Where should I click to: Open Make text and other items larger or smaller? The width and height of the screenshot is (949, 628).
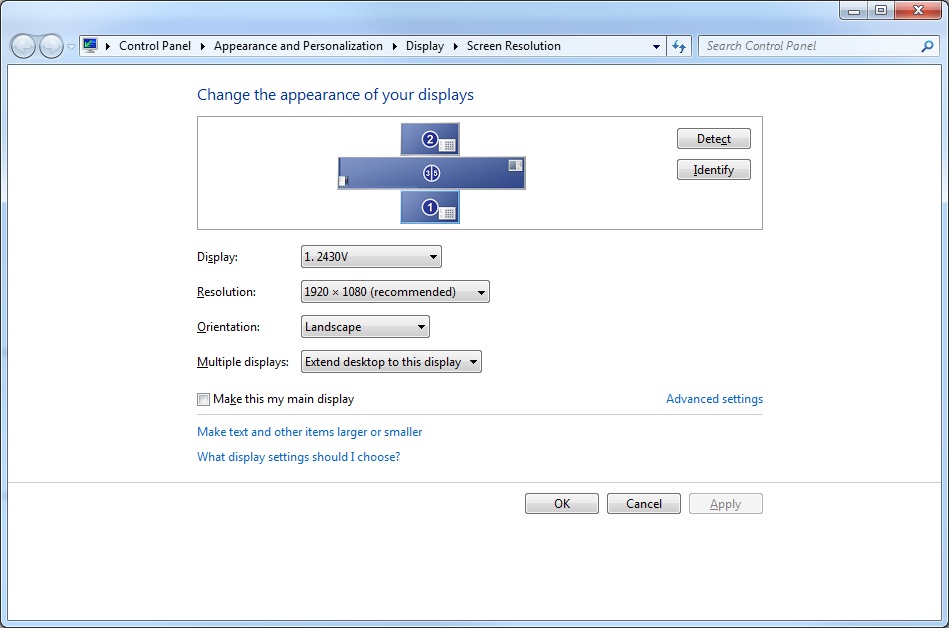[x=309, y=432]
